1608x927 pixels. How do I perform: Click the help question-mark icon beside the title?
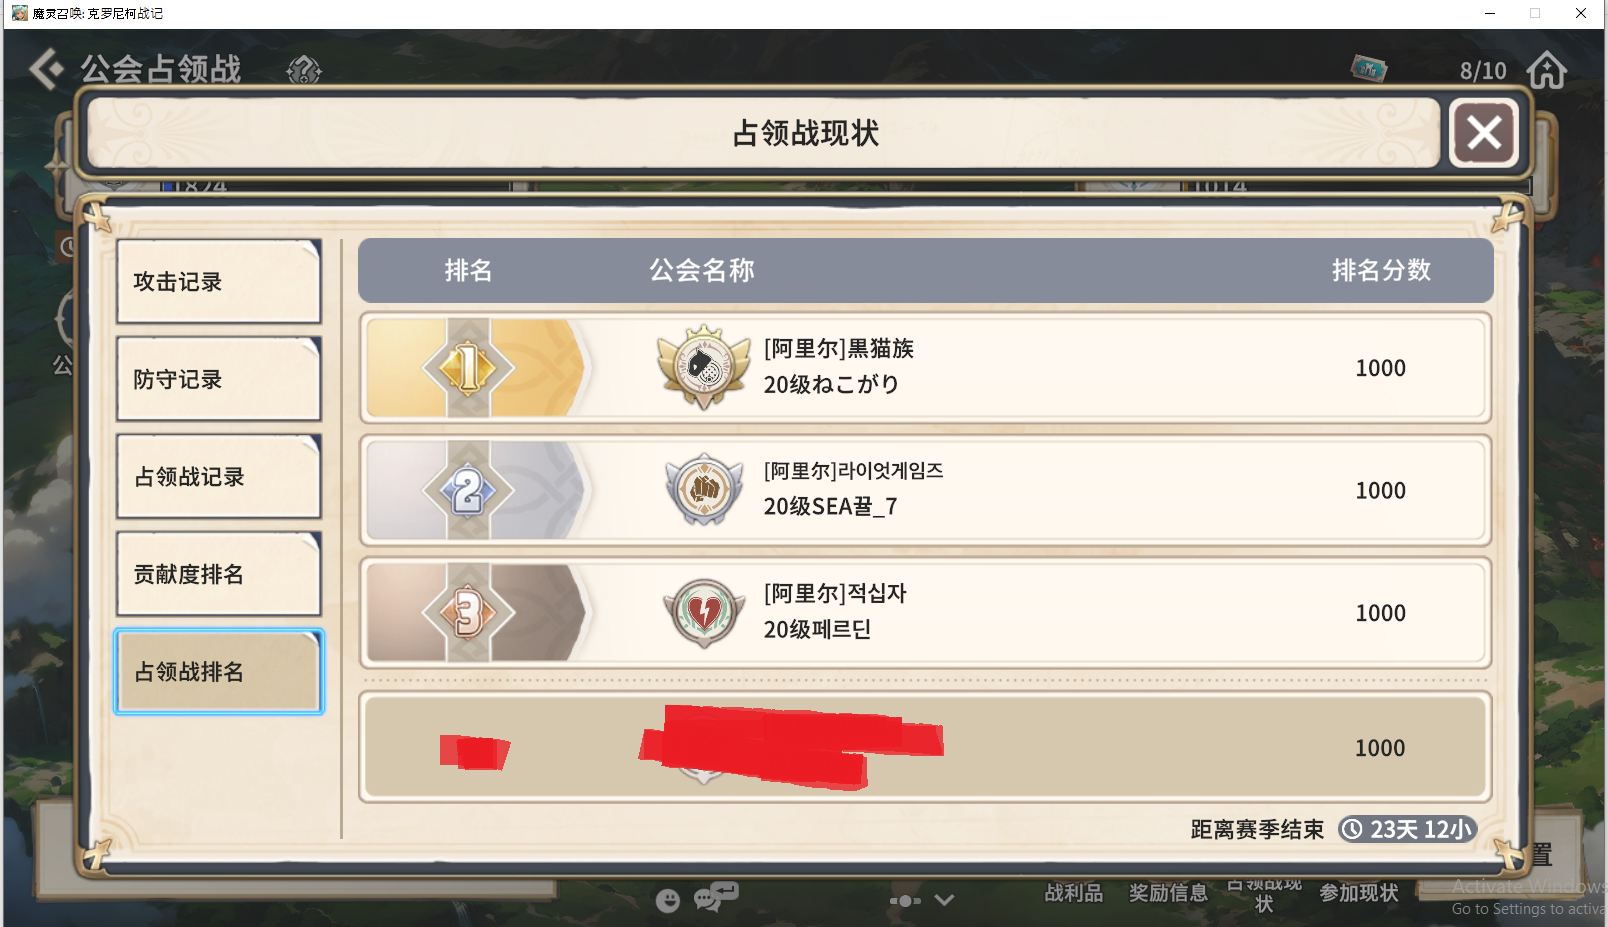coord(304,70)
